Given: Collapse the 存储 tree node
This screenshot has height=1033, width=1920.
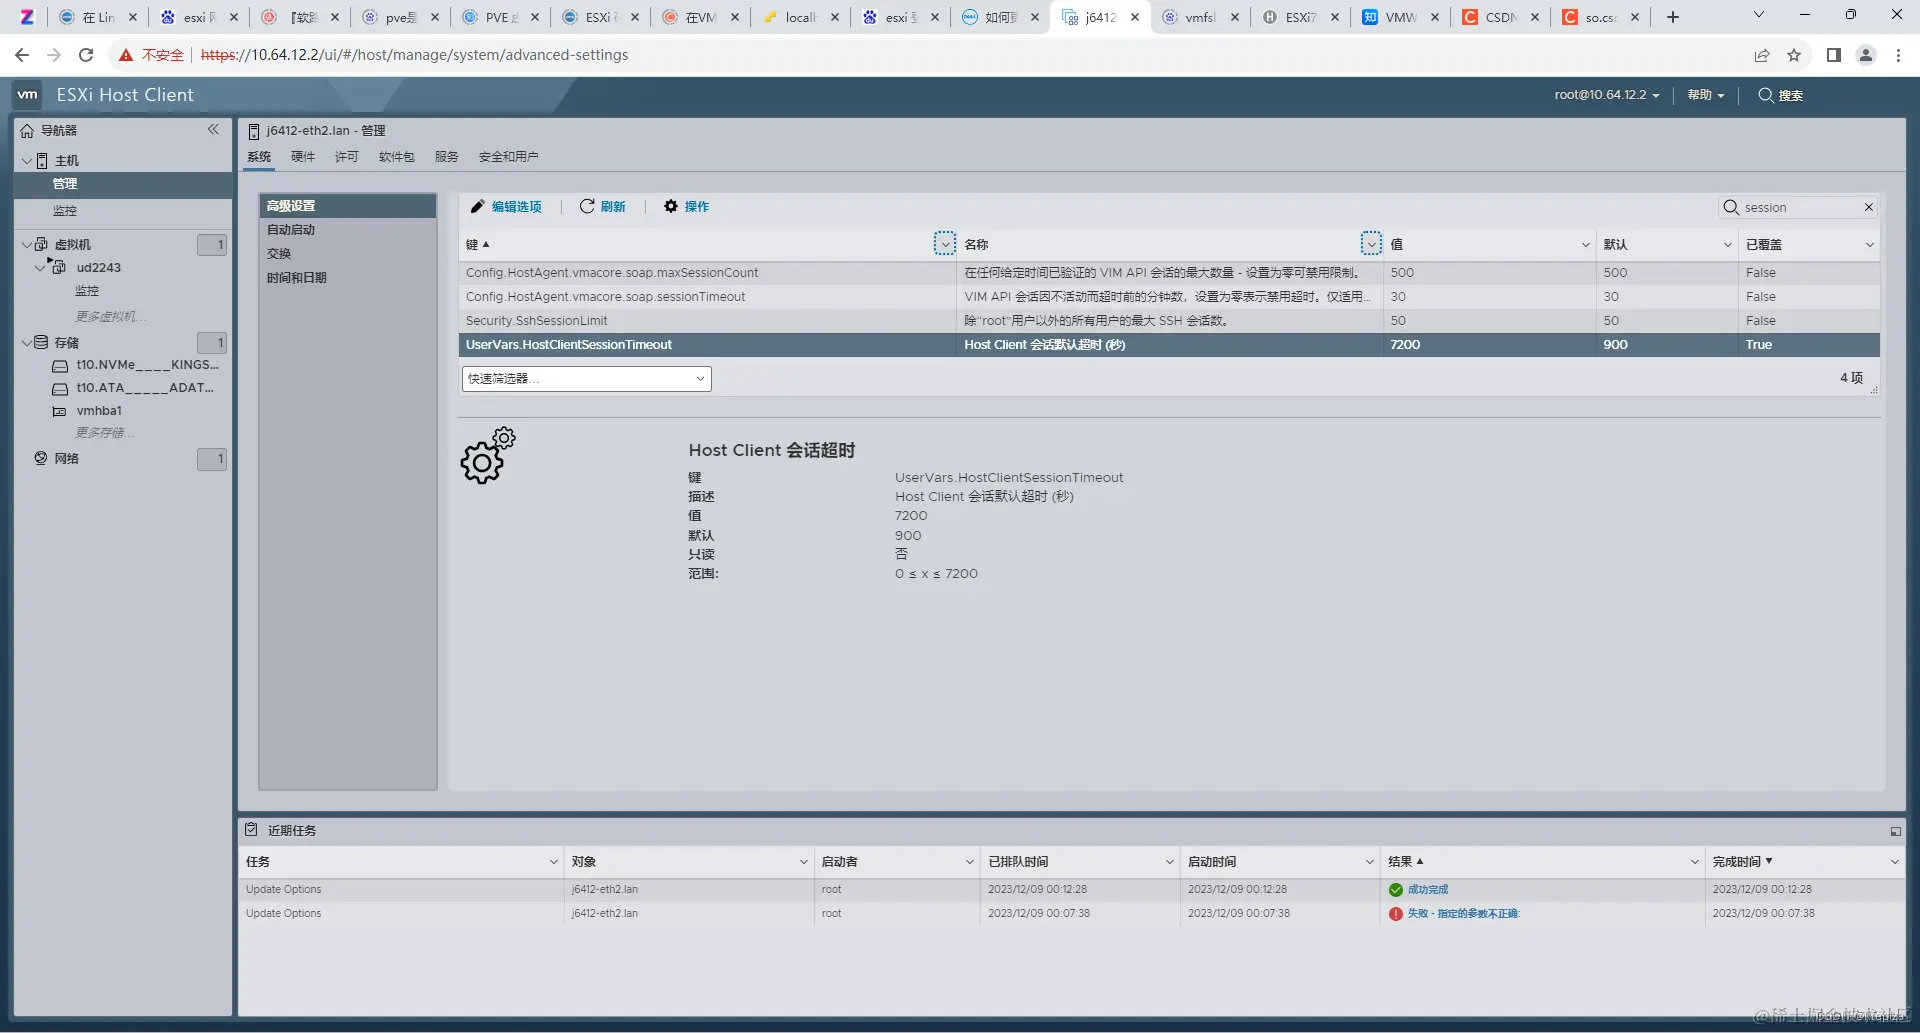Looking at the screenshot, I should (x=27, y=342).
